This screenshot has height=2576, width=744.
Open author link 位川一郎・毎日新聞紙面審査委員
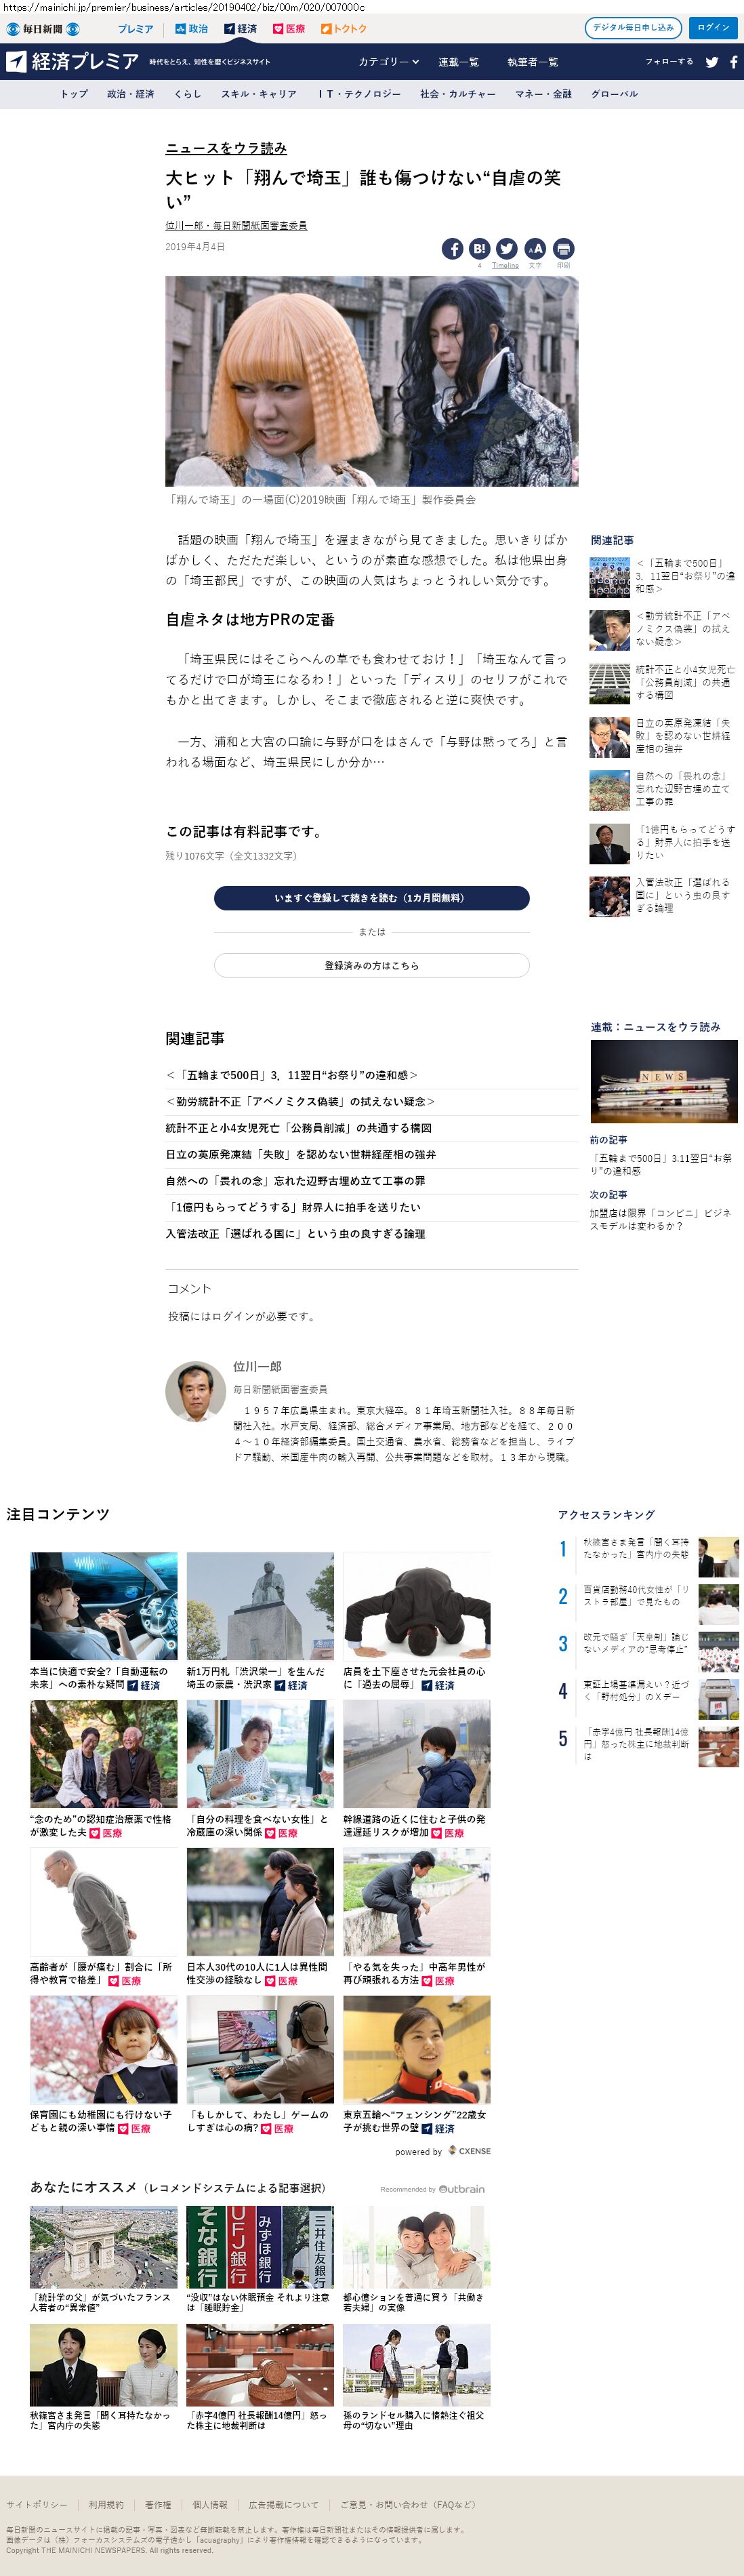pyautogui.click(x=236, y=226)
